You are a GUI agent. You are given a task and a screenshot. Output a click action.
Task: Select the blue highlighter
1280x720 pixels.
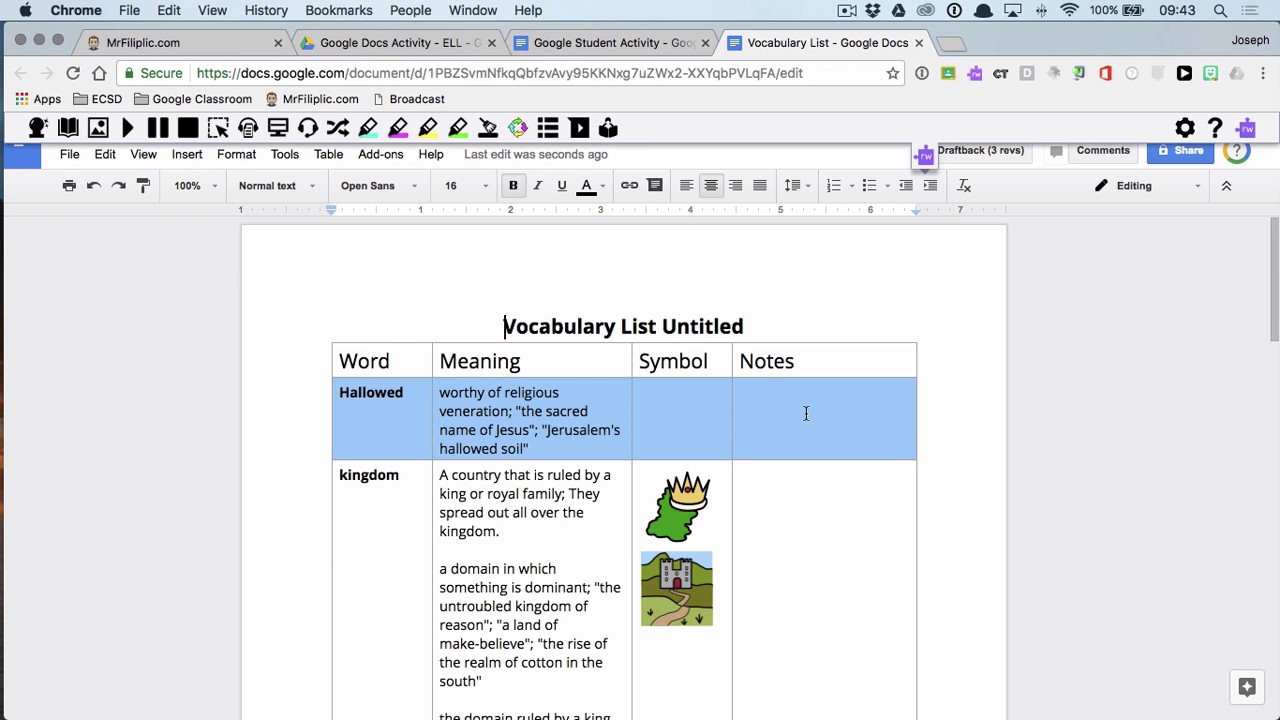[x=368, y=128]
